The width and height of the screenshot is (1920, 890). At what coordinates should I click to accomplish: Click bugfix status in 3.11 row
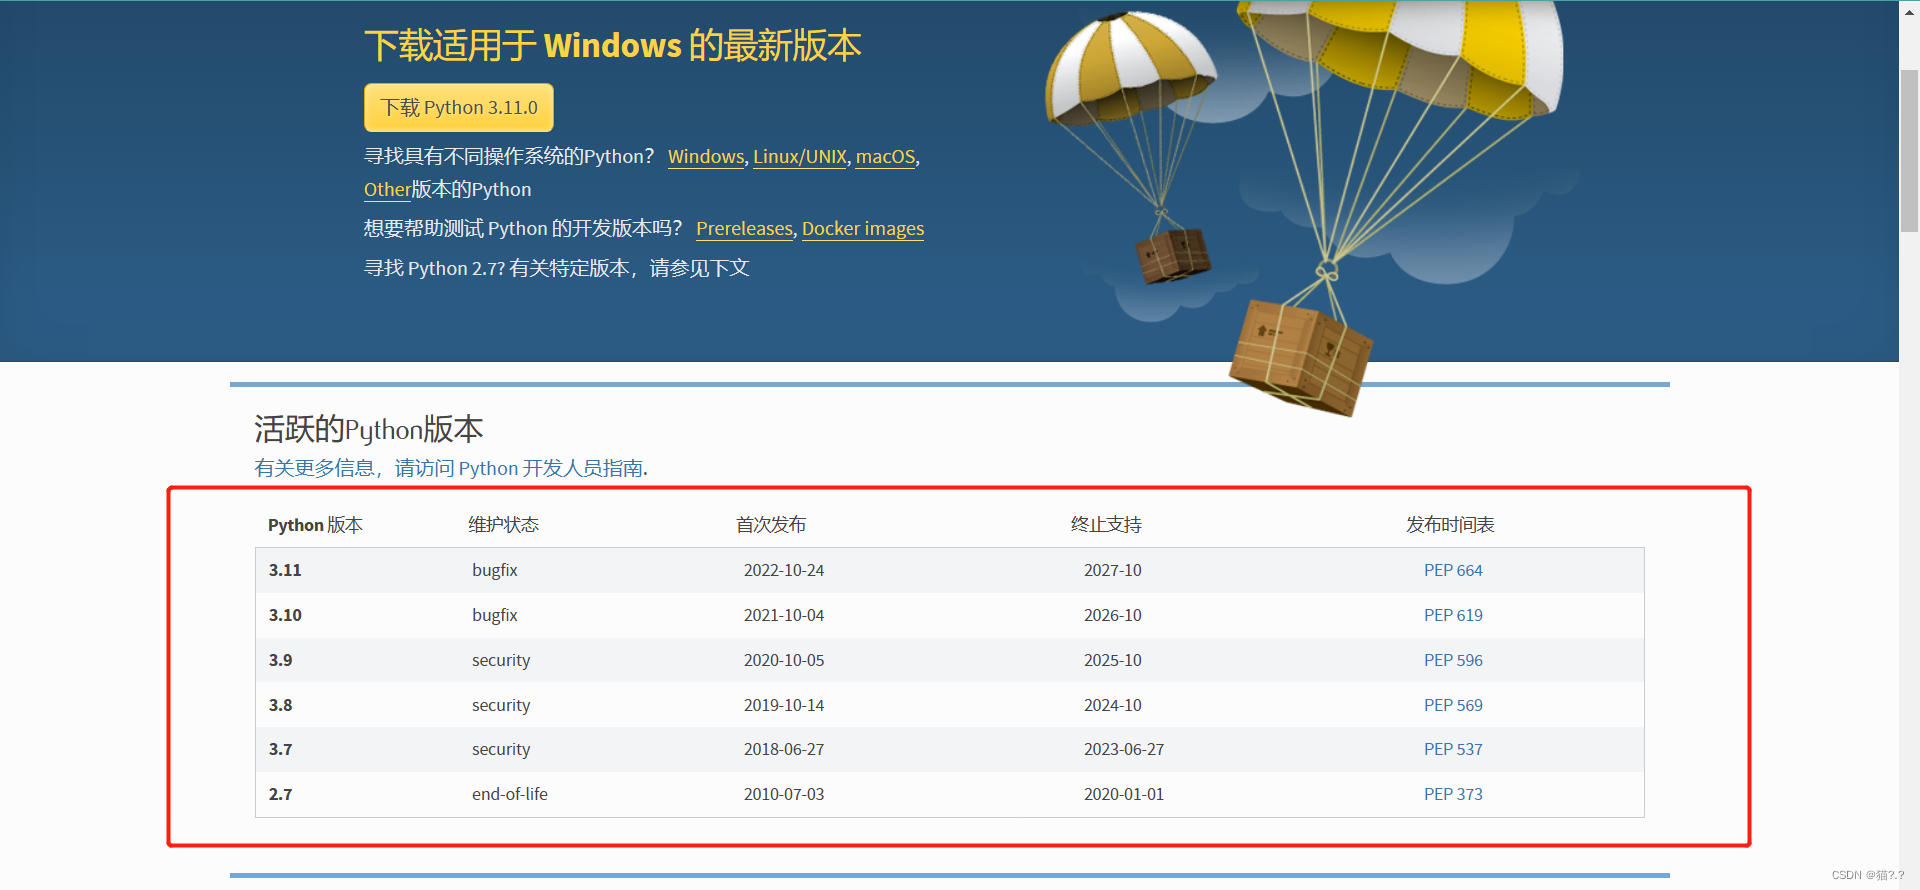coord(495,570)
